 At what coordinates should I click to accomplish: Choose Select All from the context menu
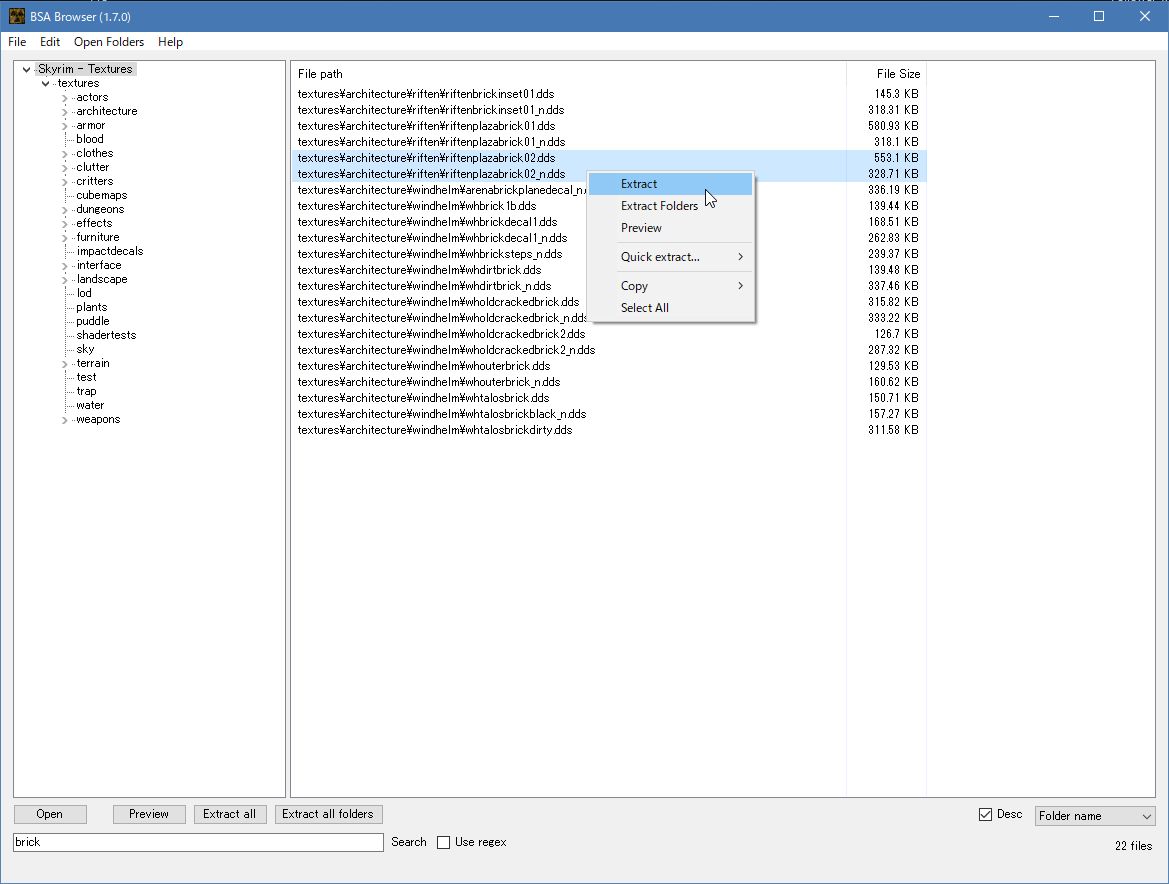coord(670,308)
